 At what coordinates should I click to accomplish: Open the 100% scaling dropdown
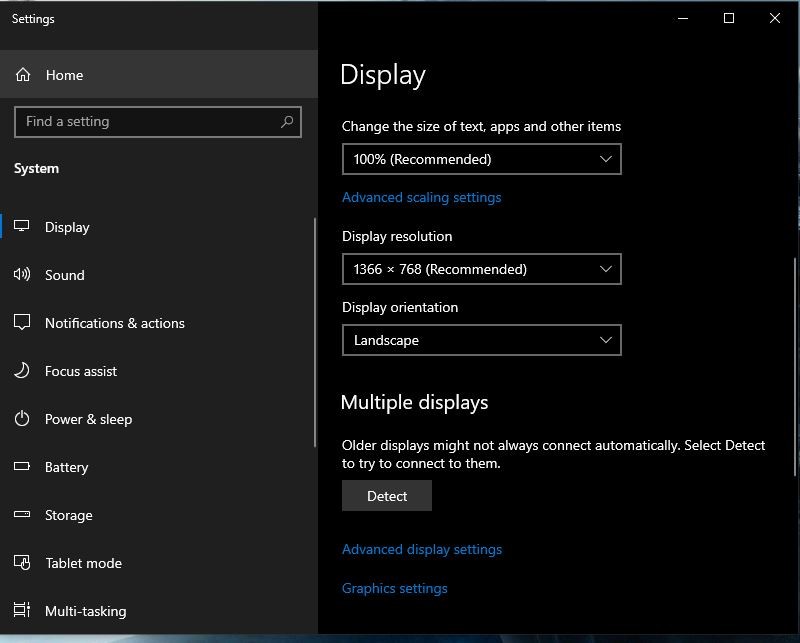(x=481, y=159)
